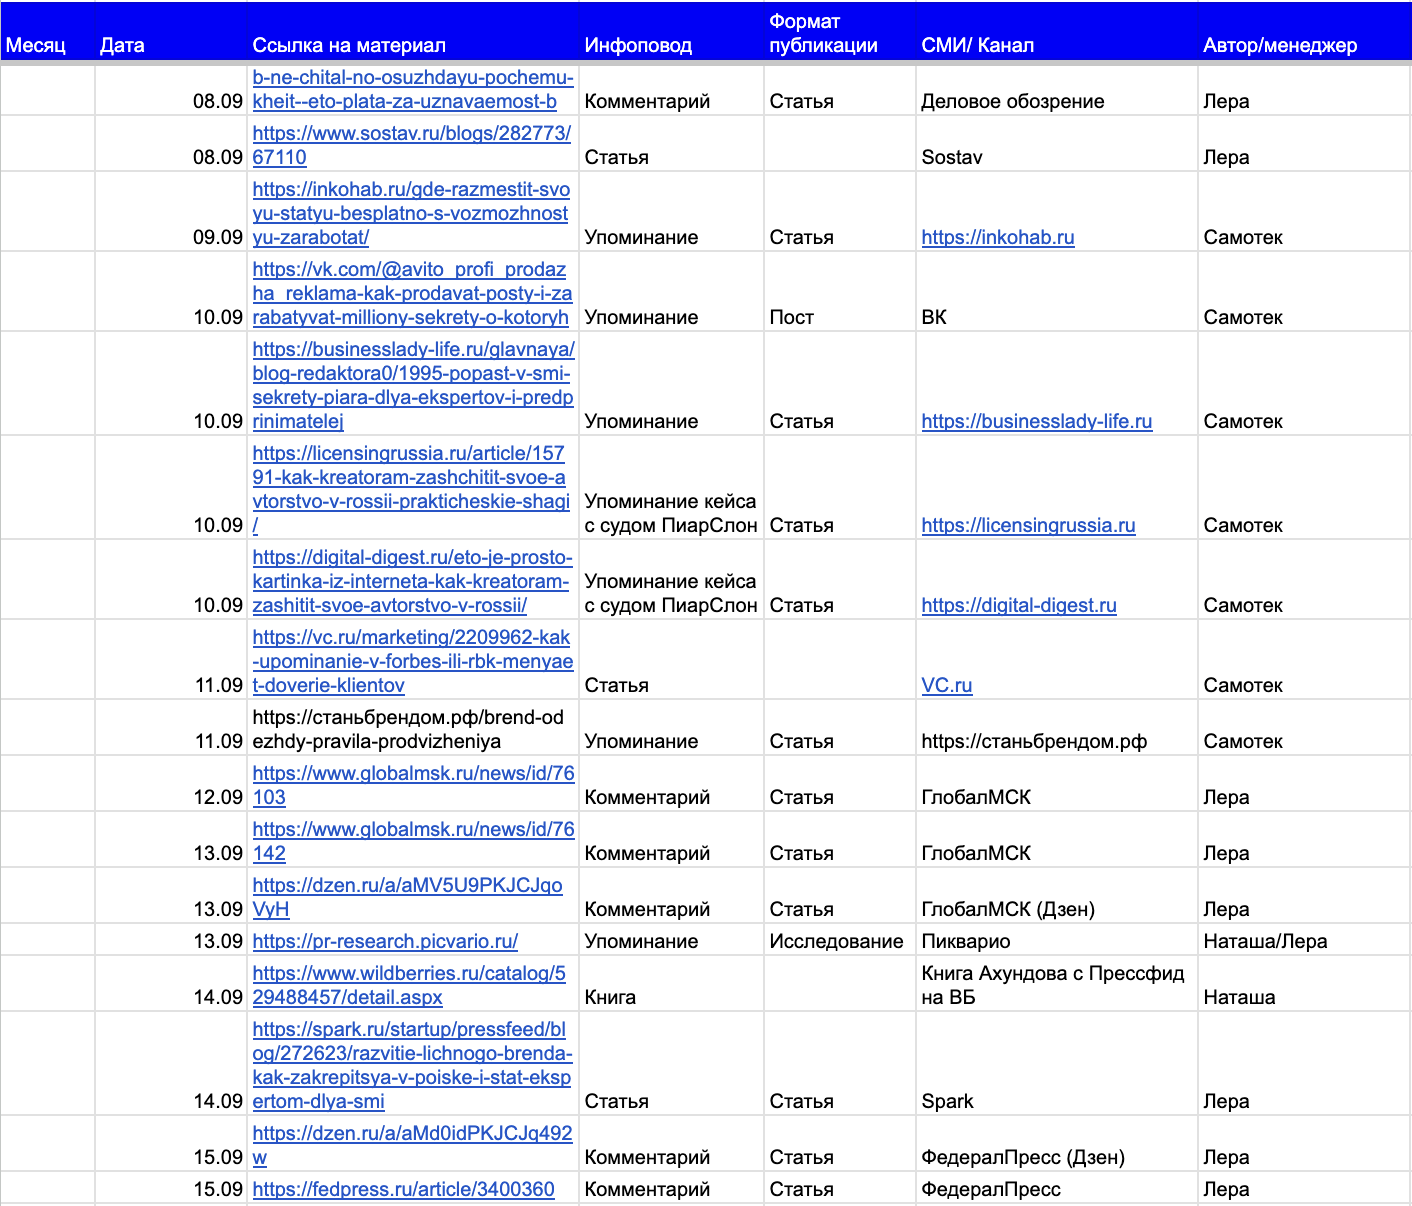Image resolution: width=1412 pixels, height=1206 pixels.
Task: Open the kheit--eto-plata-za-uznavaemost link
Action: coord(413,89)
